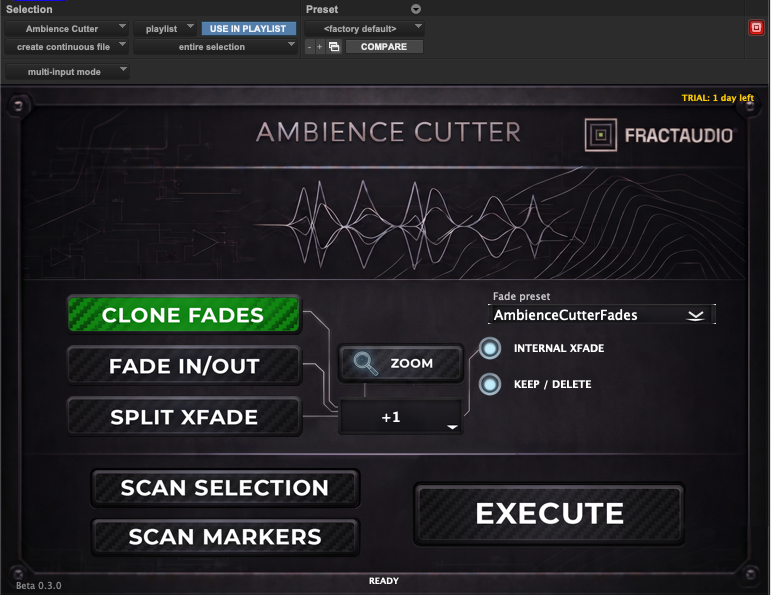Open the create continuous file dropdown
Image resolution: width=771 pixels, height=595 pixels.
pos(66,47)
